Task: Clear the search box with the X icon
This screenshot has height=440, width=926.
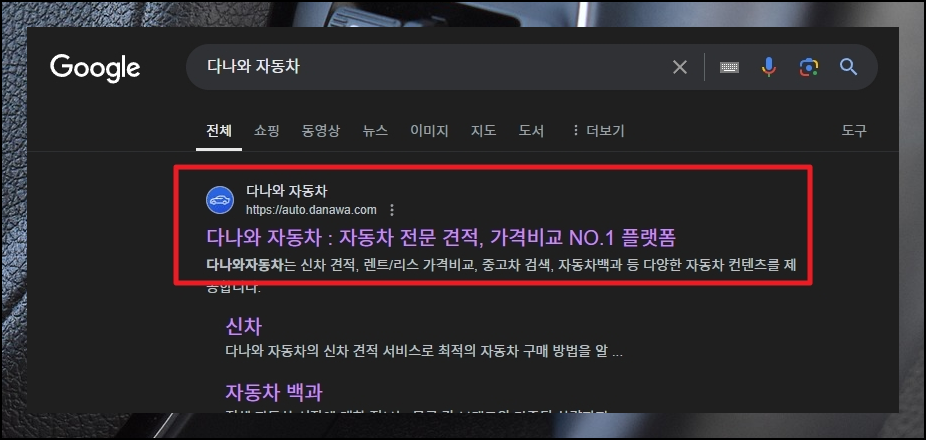Action: [x=680, y=67]
